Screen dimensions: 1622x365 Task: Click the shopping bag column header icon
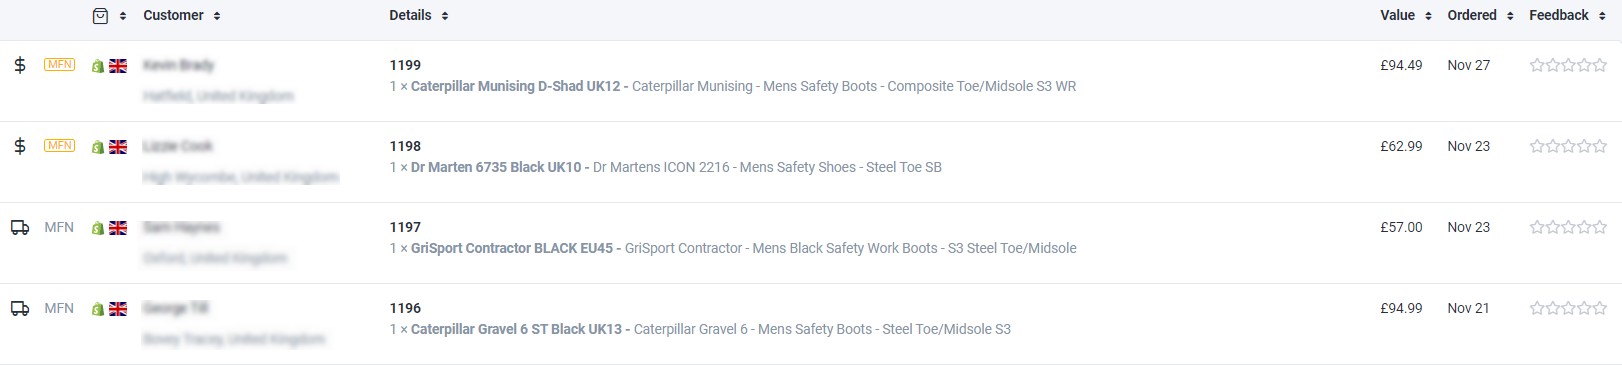[100, 15]
